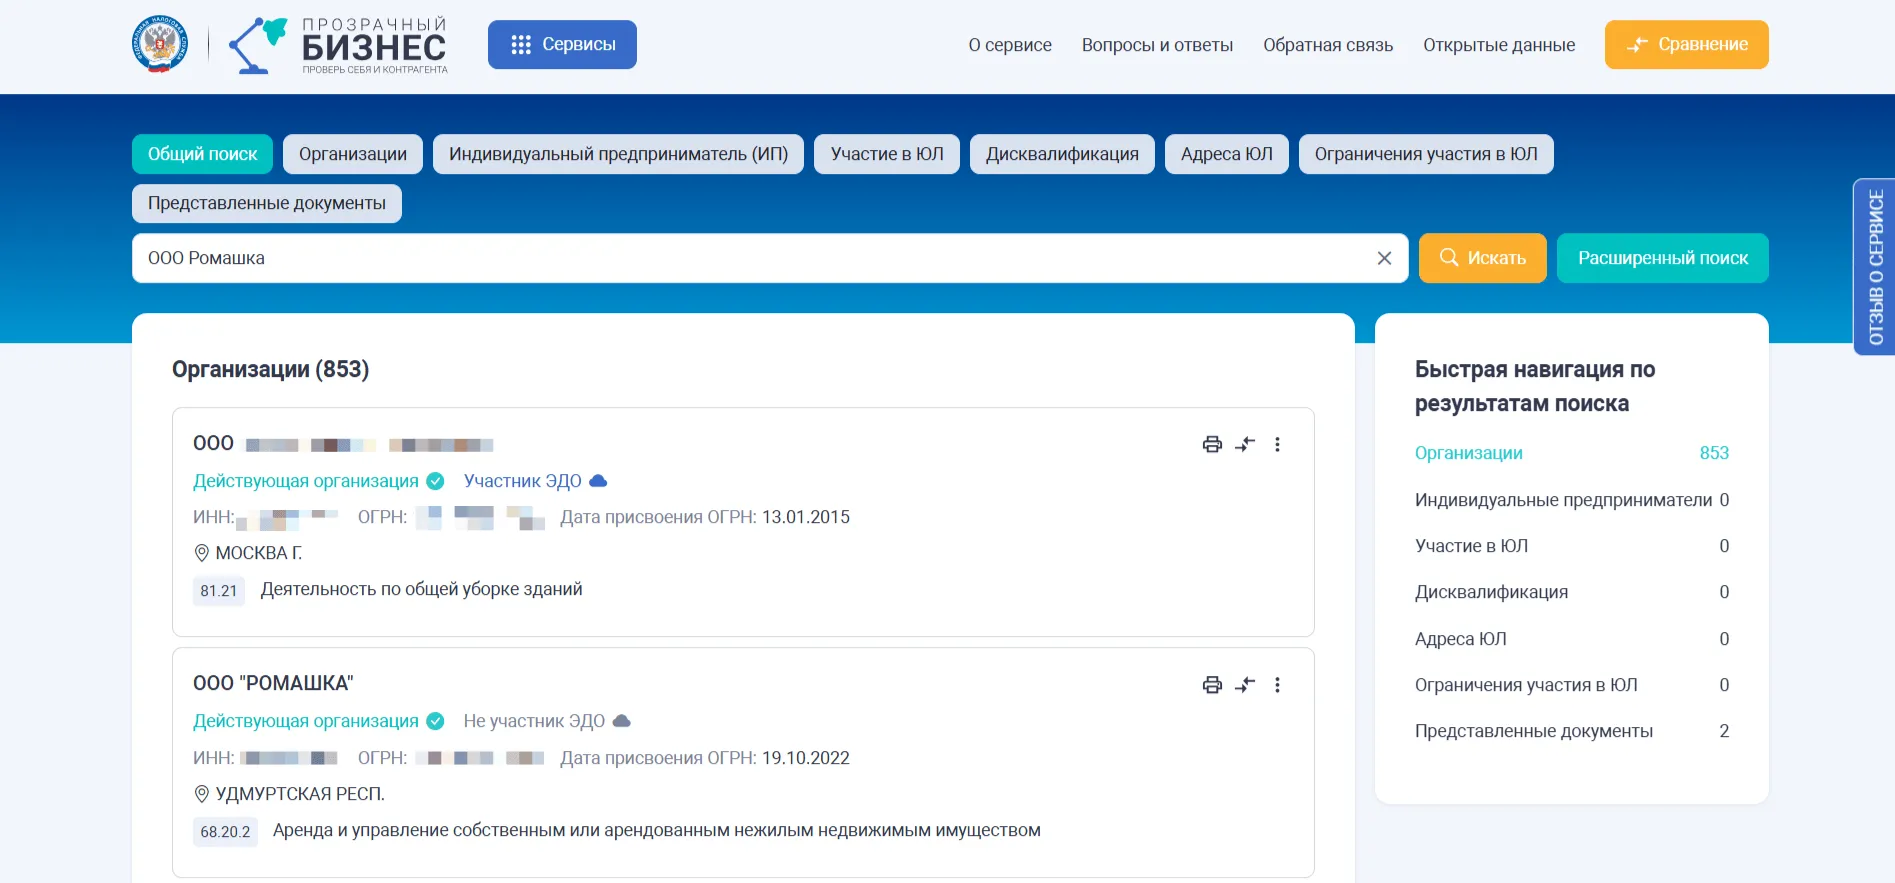Click the print icon on first organization card

coord(1212,445)
